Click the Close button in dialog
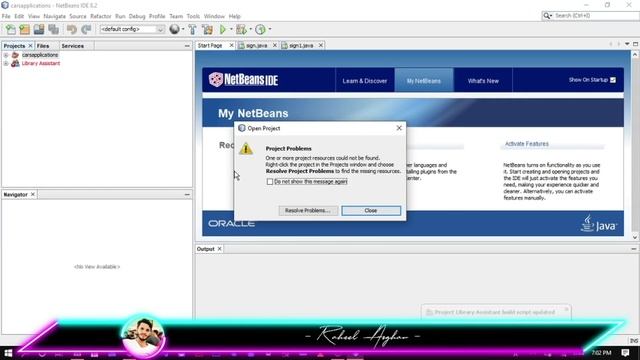 [x=371, y=211]
